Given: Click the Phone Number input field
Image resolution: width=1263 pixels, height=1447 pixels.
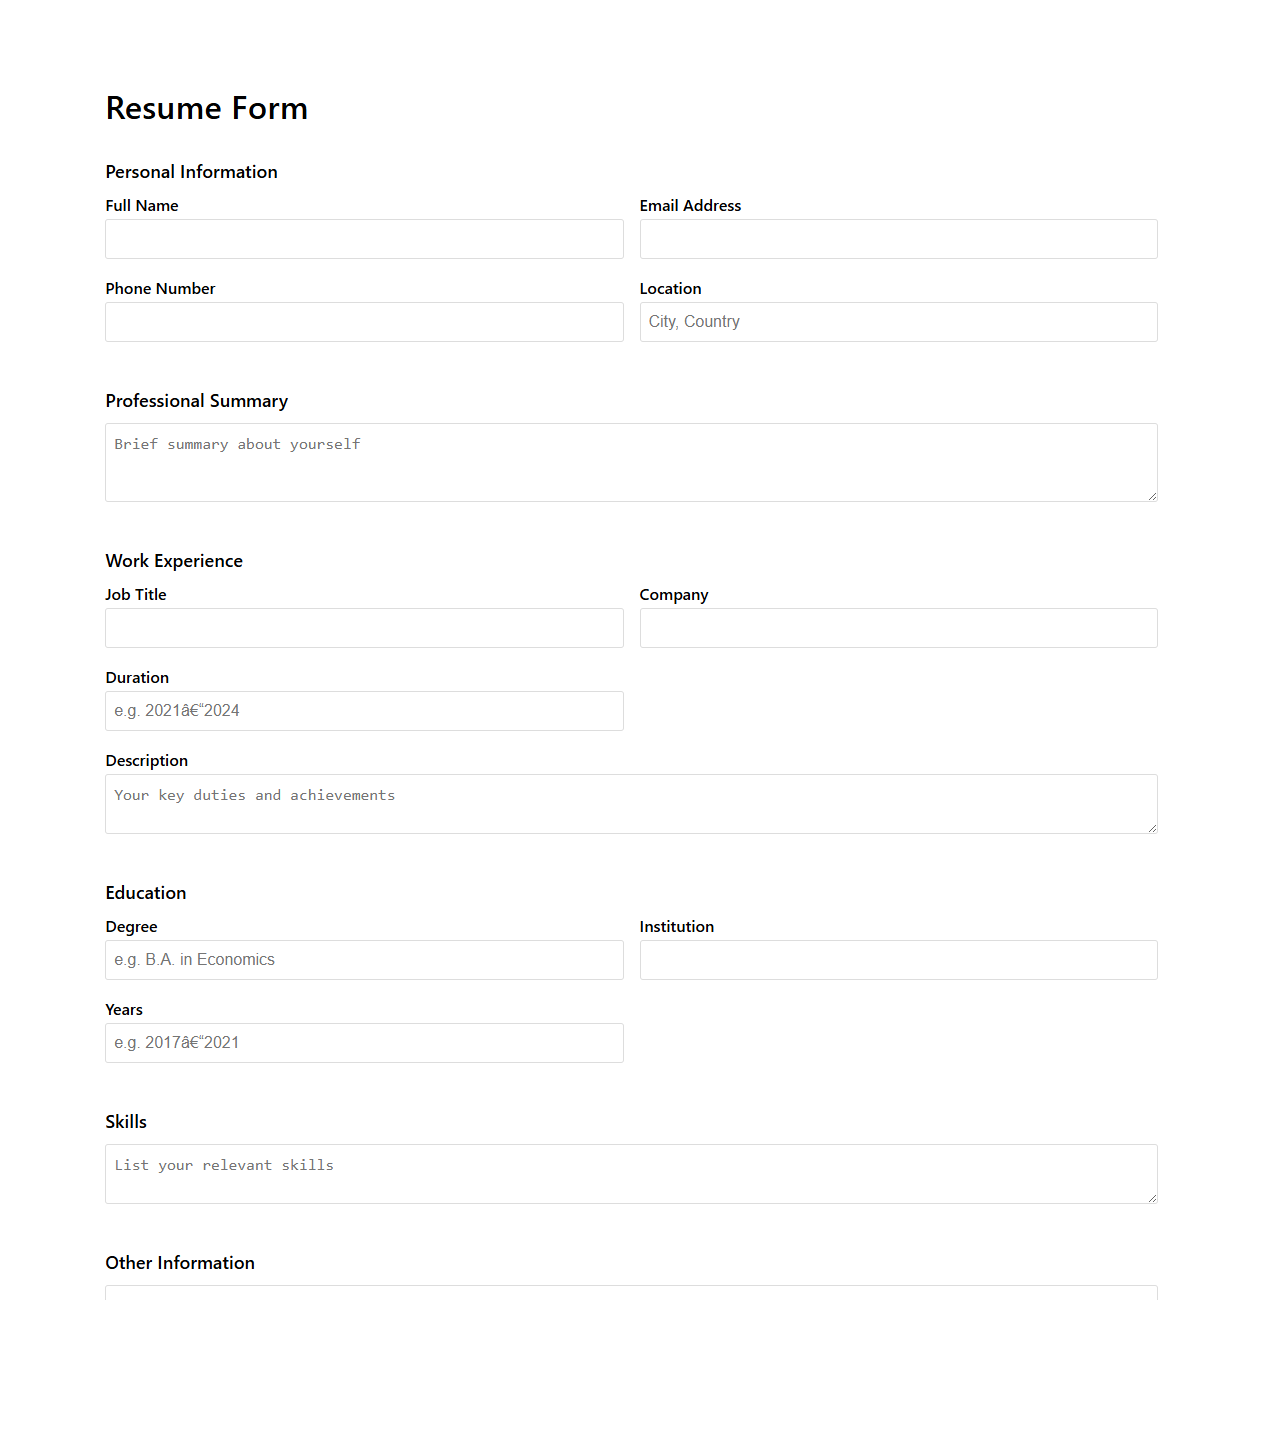Looking at the screenshot, I should 364,321.
